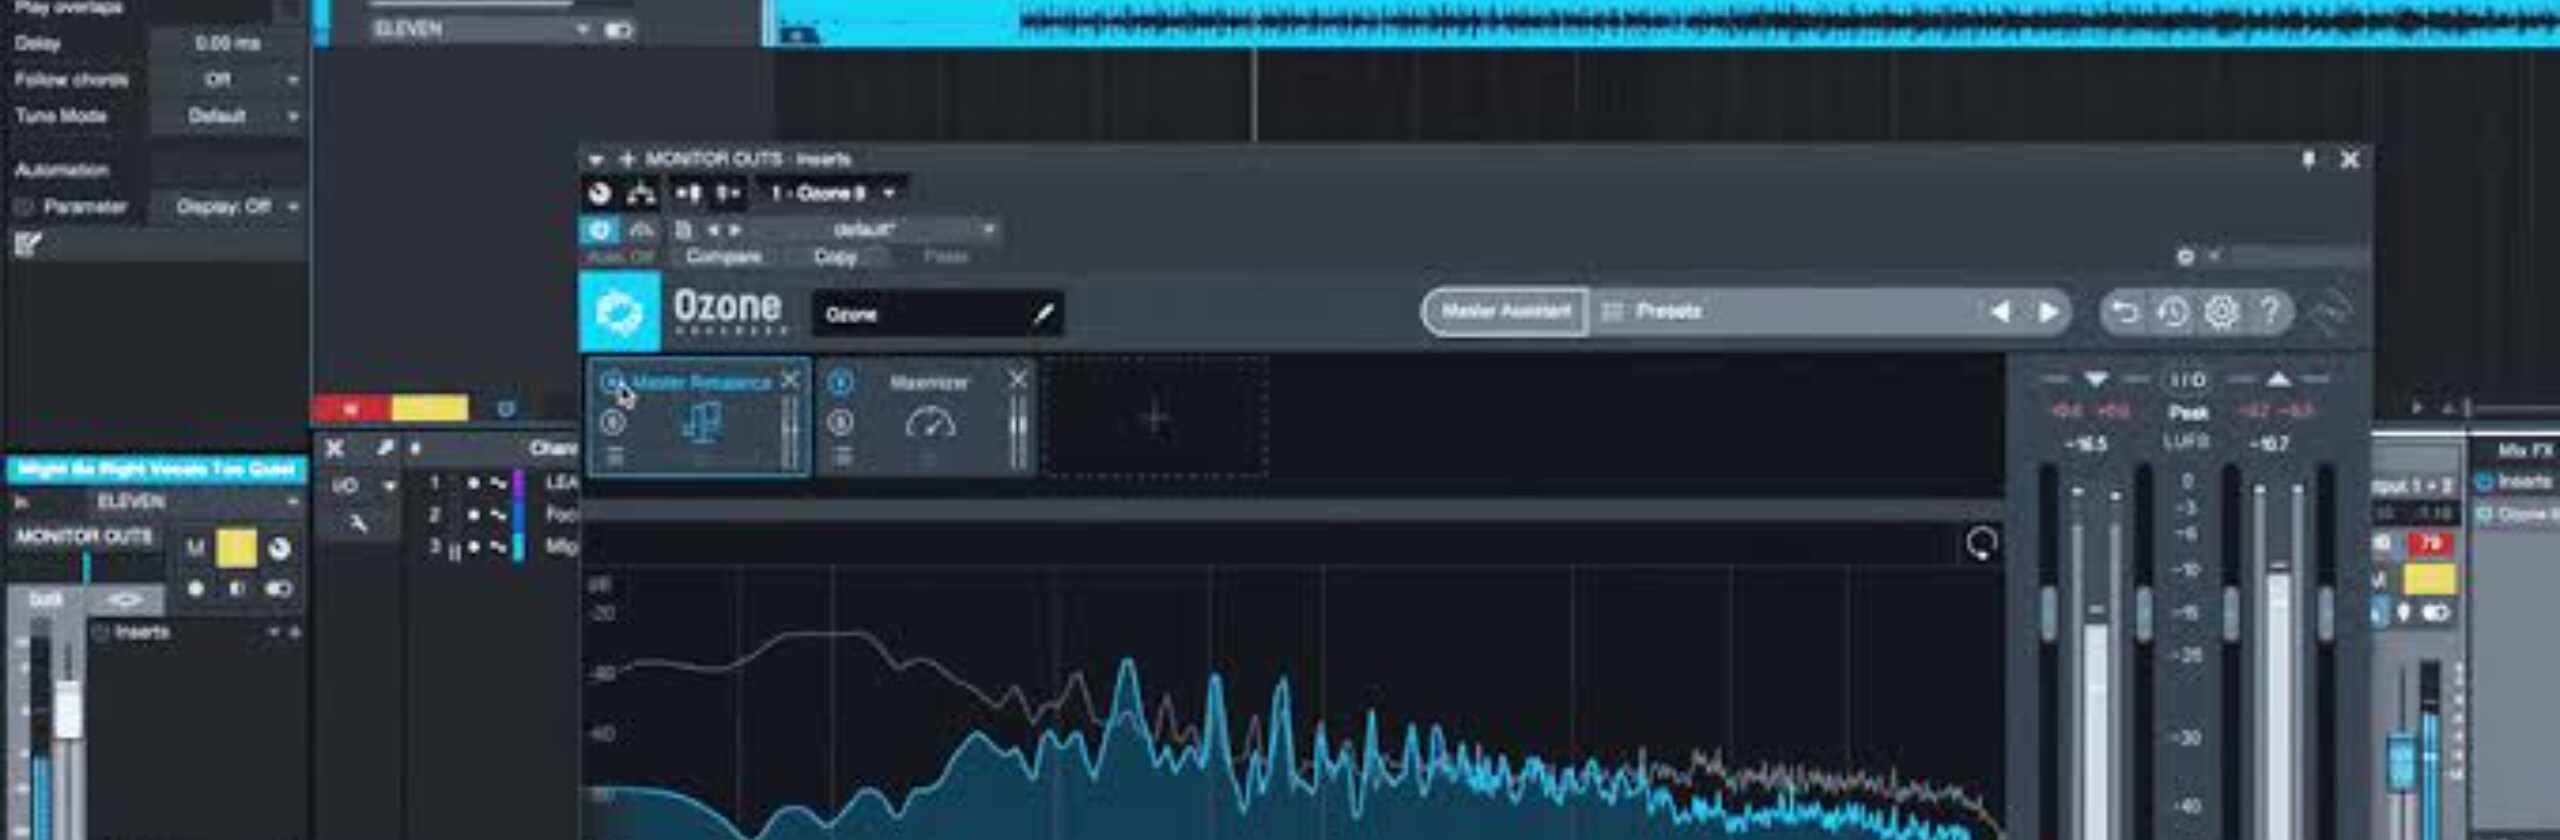Click the Paste button

946,257
